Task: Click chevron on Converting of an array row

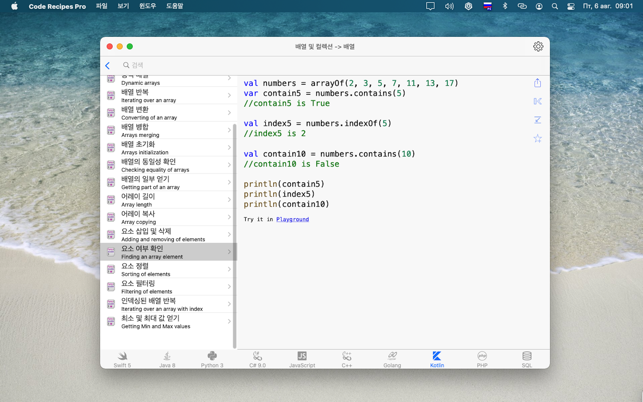Action: click(229, 113)
